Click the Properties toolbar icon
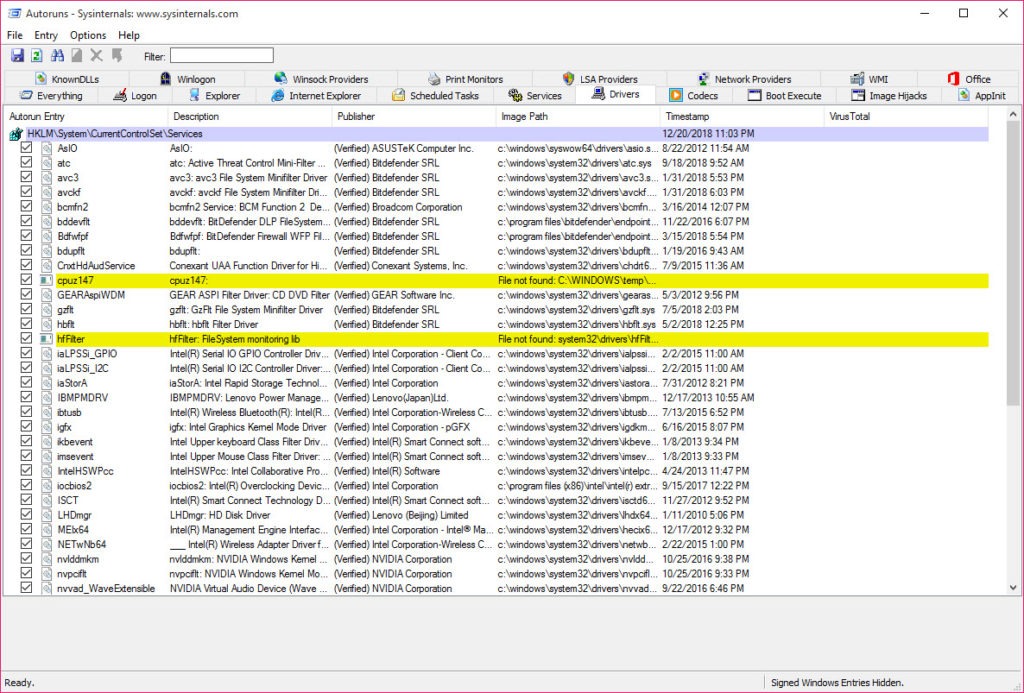The width and height of the screenshot is (1024, 693). [77, 56]
